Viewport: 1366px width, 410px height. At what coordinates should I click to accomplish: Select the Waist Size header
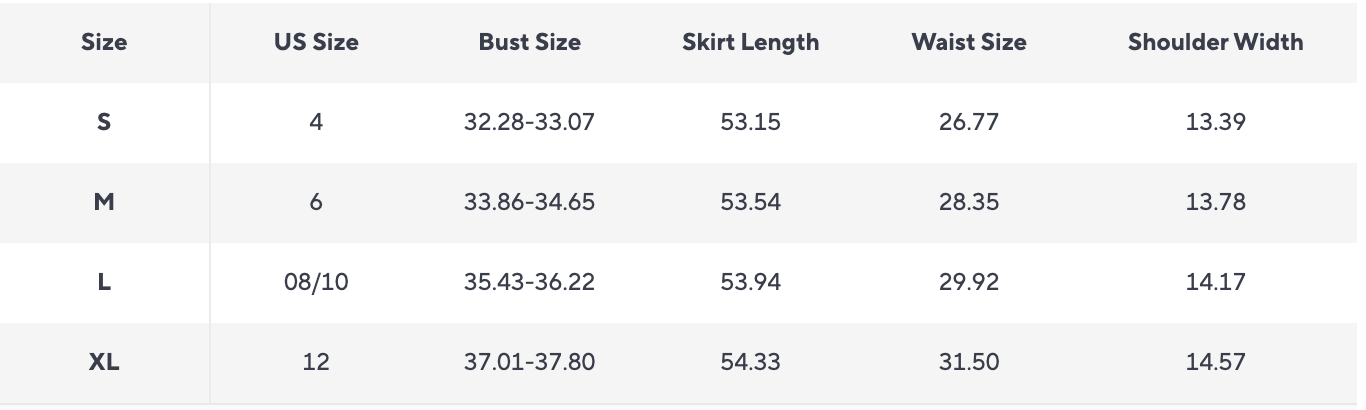click(x=968, y=42)
